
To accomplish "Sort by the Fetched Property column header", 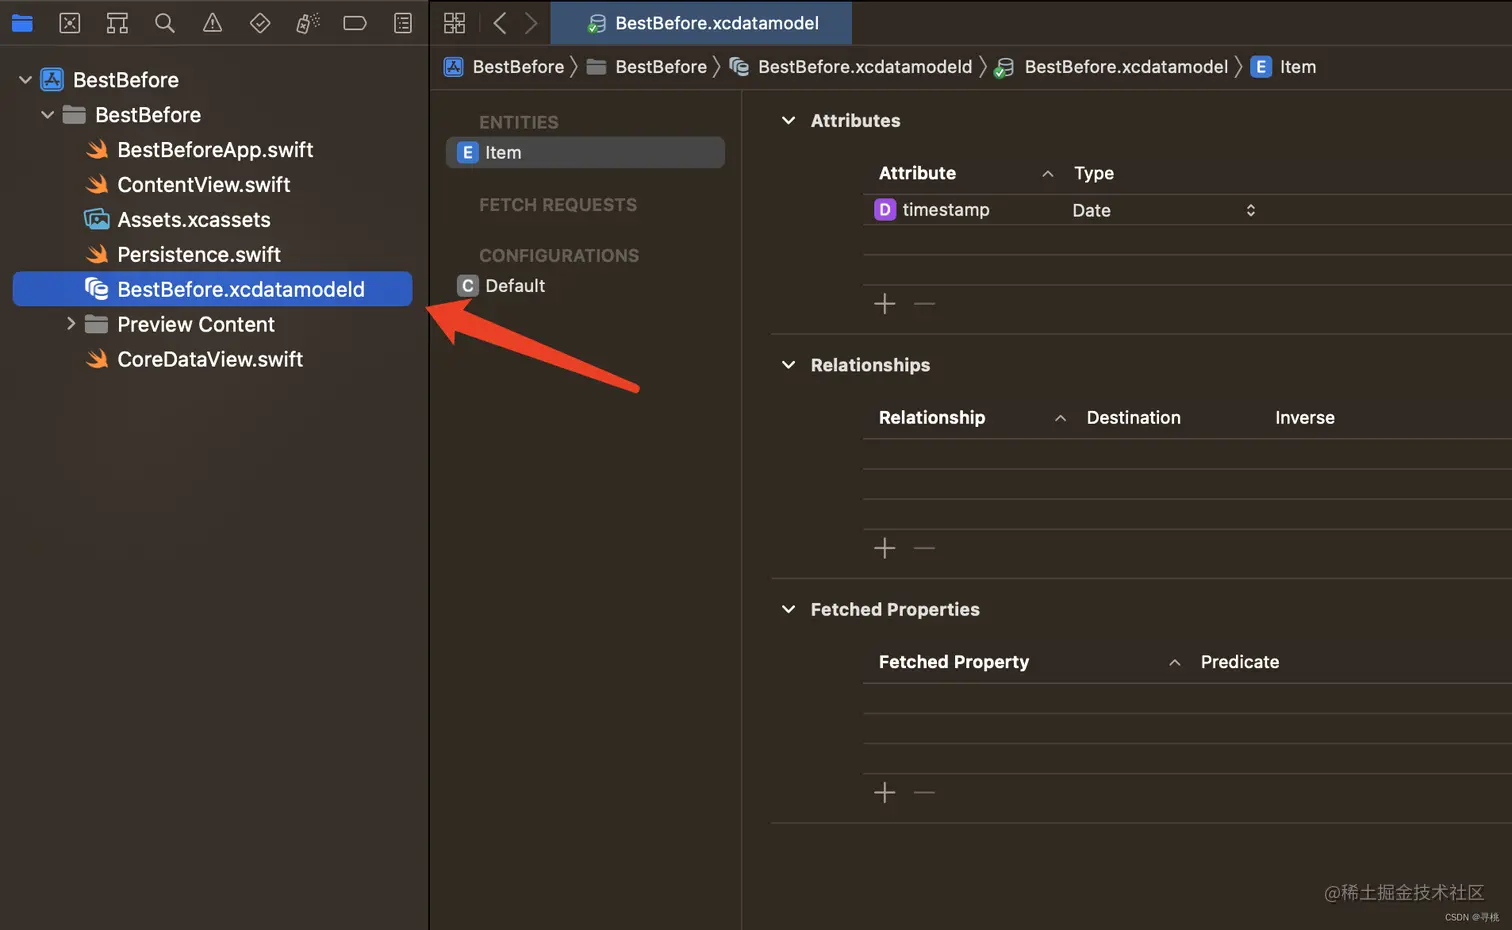I will pos(954,662).
